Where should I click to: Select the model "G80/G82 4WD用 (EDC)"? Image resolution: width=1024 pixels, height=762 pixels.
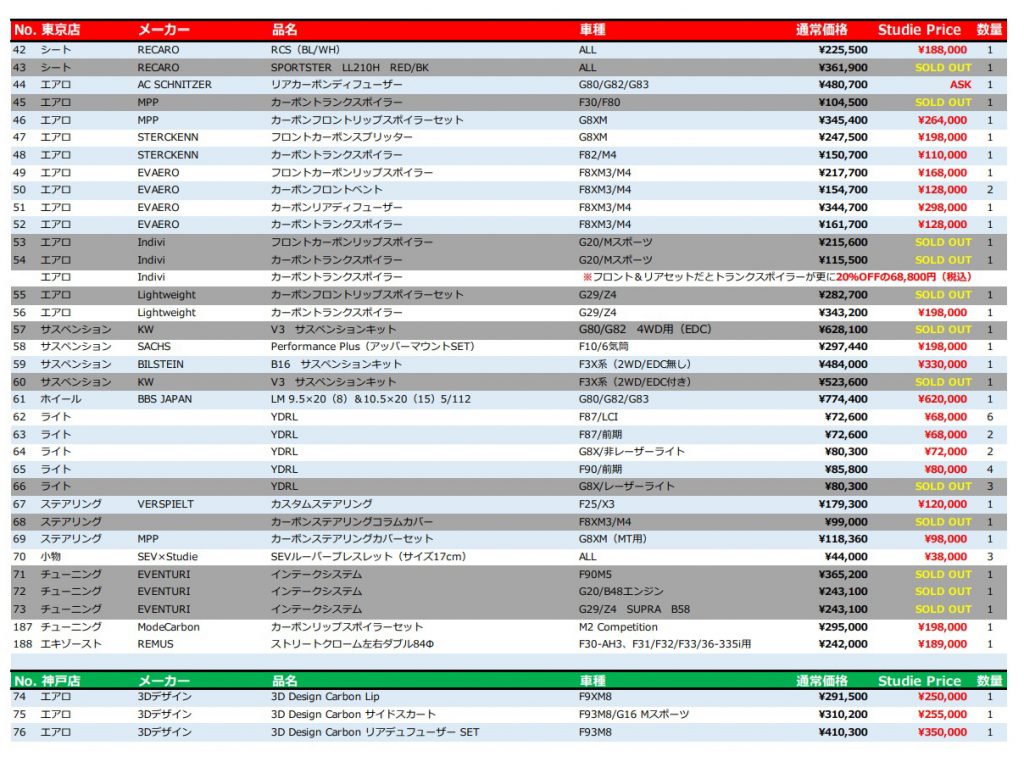pos(645,329)
